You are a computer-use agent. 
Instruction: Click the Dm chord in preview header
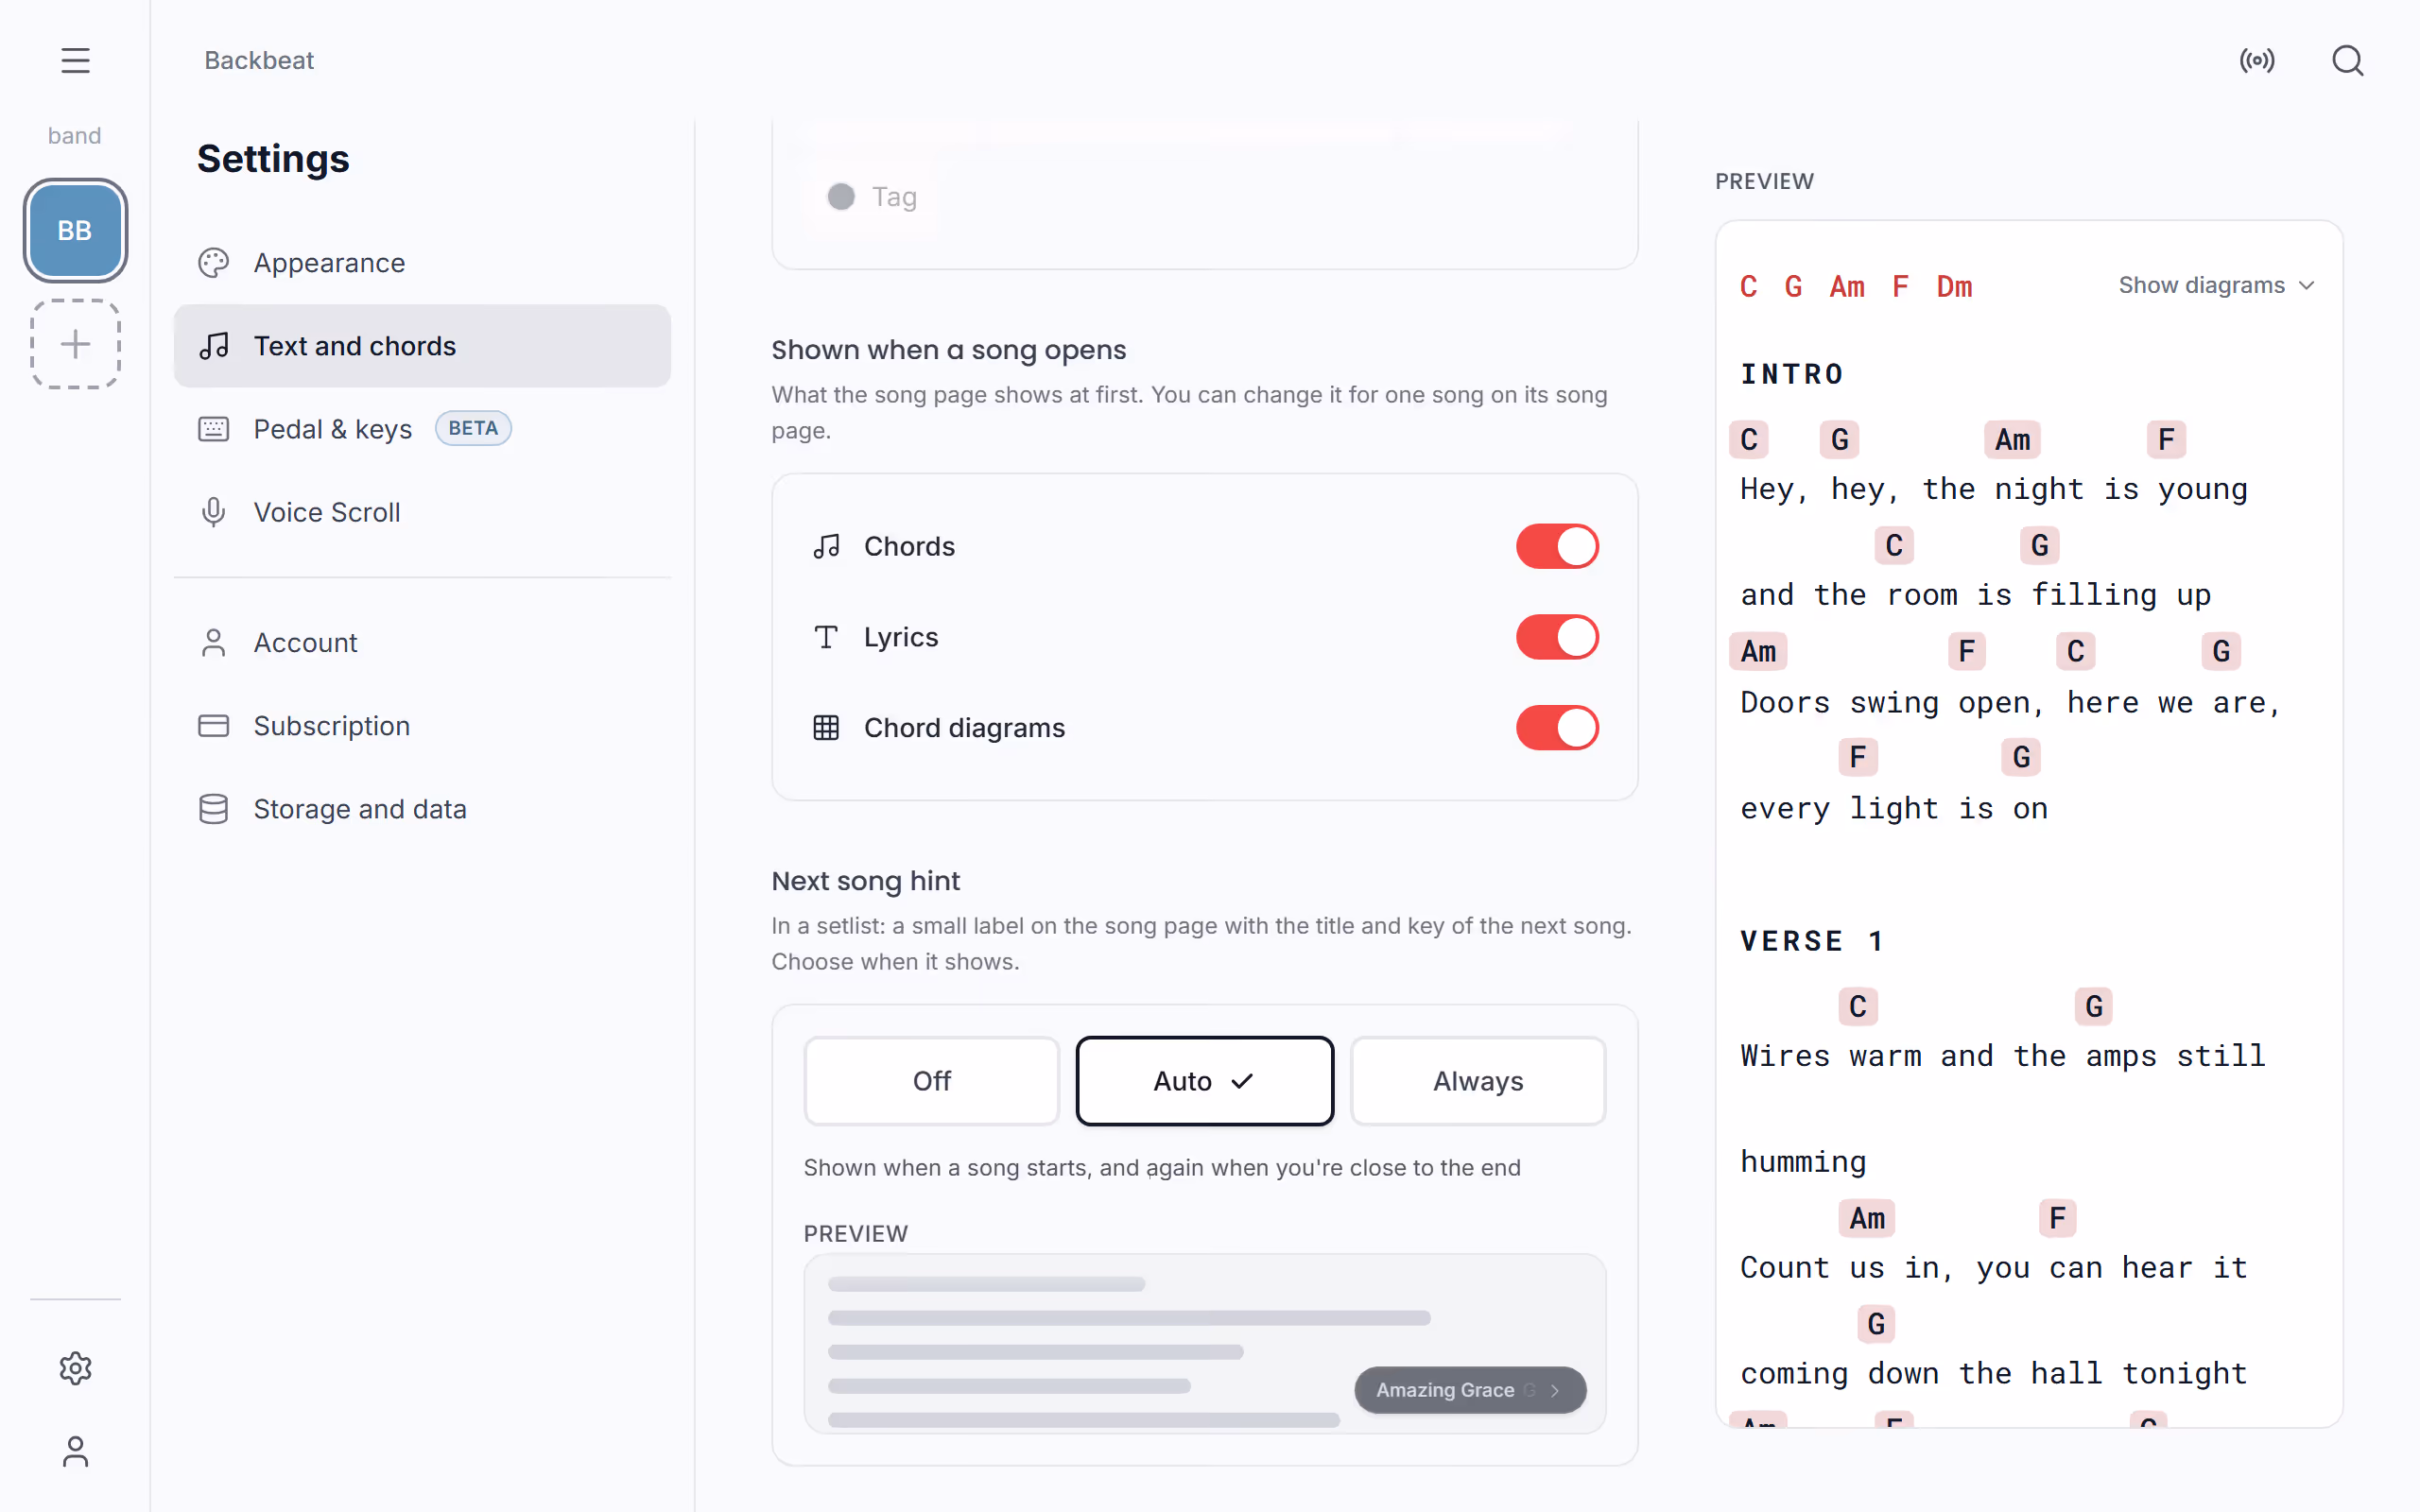pyautogui.click(x=1954, y=287)
